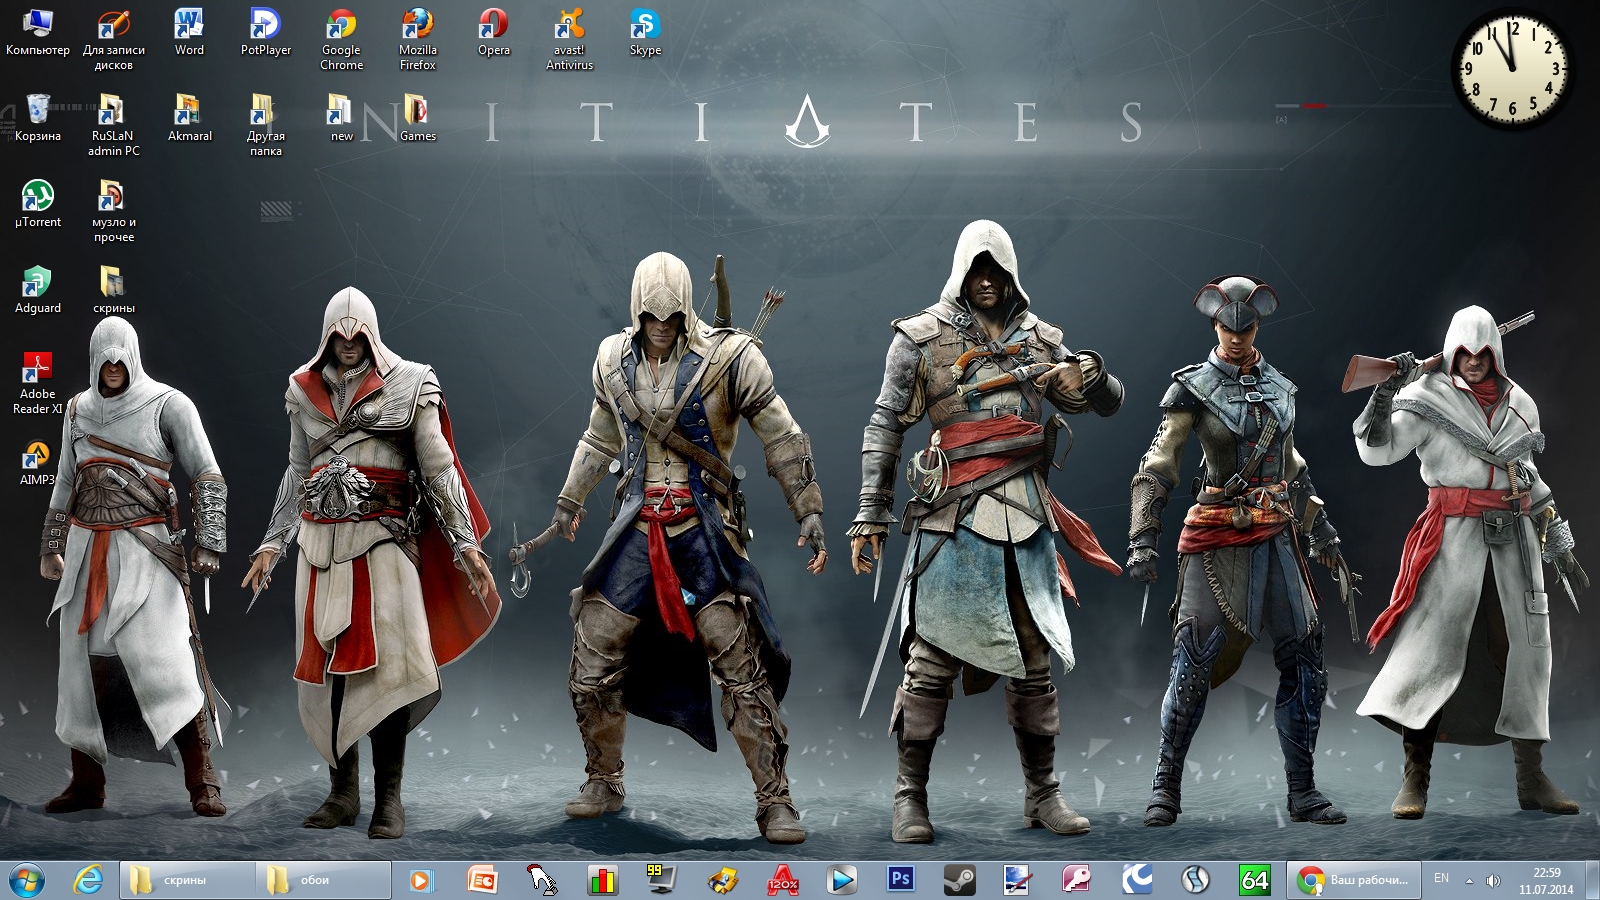Select the скрины desktop folder
The image size is (1600, 900).
pyautogui.click(x=114, y=290)
